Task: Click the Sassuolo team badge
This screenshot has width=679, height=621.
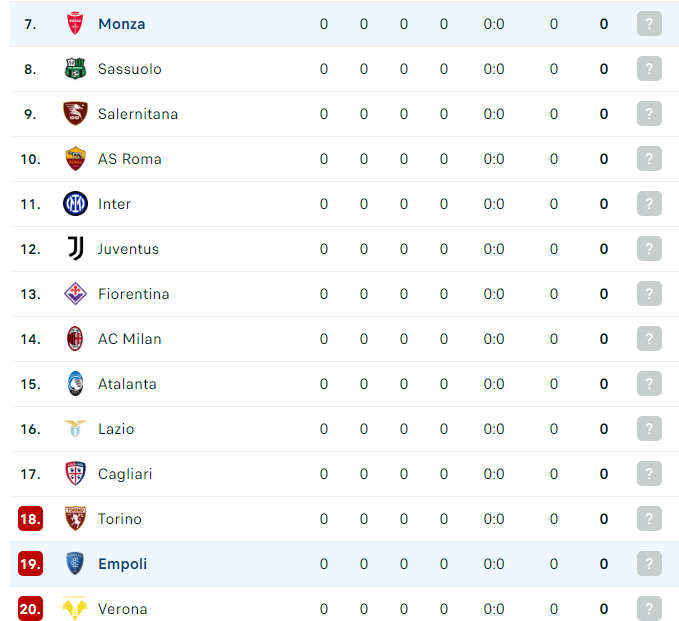Action: 75,68
